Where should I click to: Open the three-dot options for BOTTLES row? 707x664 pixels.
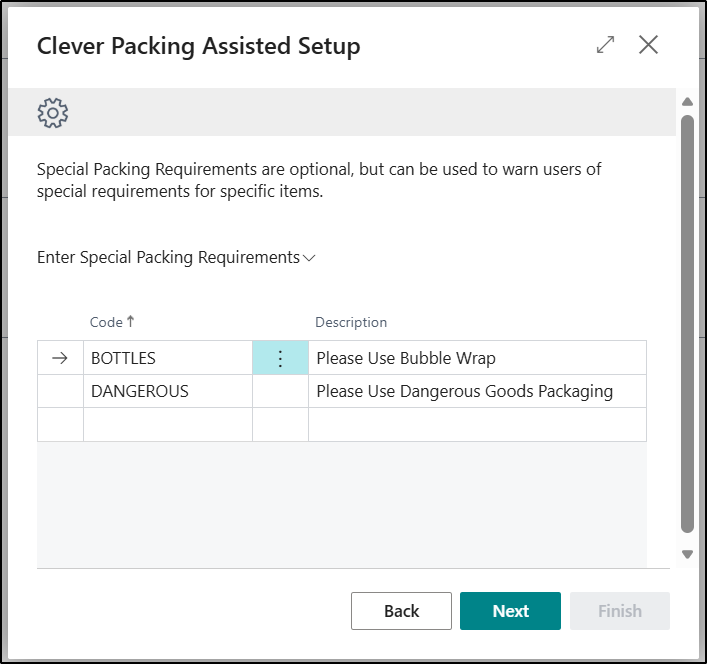[x=280, y=358]
